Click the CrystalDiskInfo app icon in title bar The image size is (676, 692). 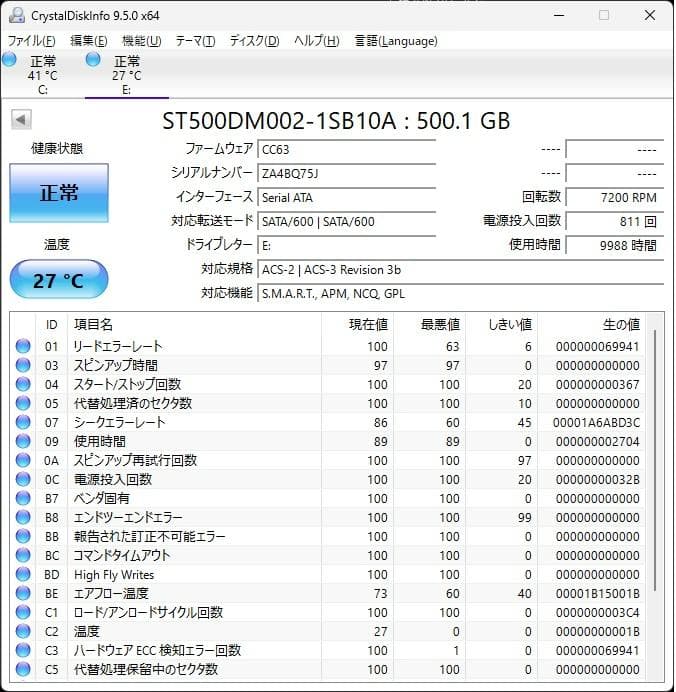point(17,15)
